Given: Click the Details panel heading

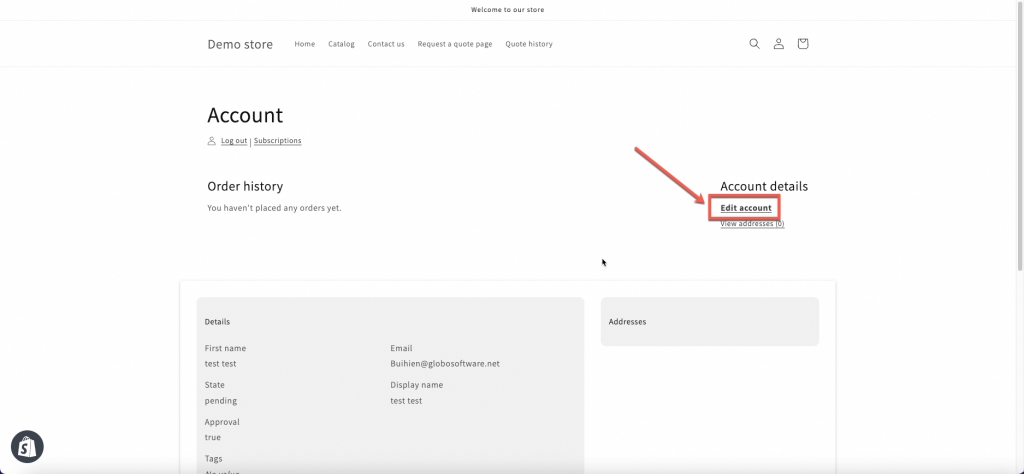Looking at the screenshot, I should point(217,322).
